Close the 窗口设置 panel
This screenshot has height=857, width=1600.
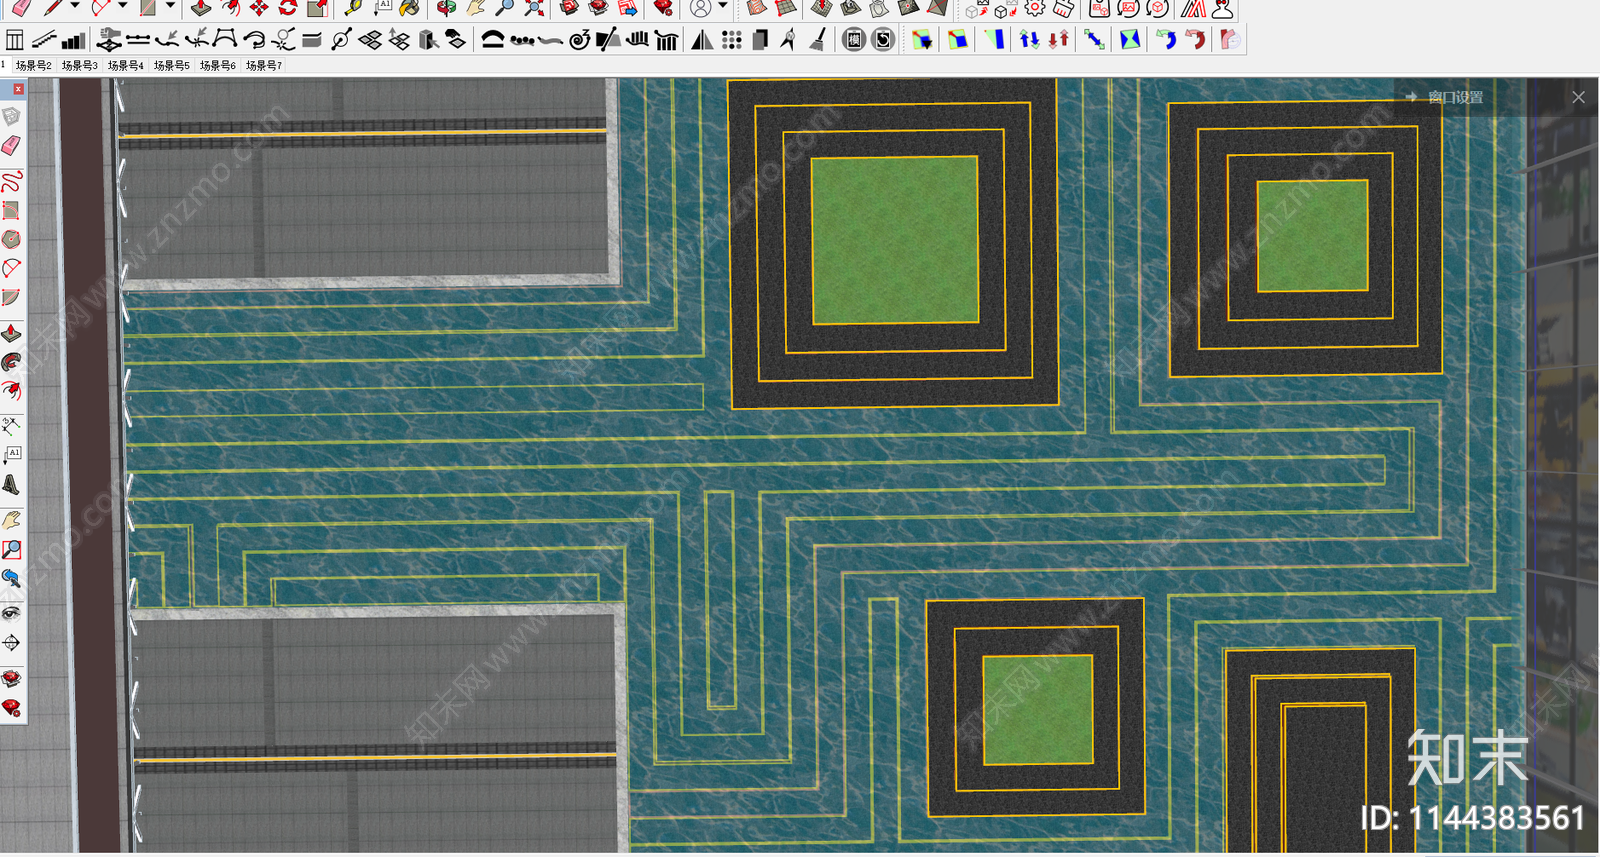coord(1578,97)
